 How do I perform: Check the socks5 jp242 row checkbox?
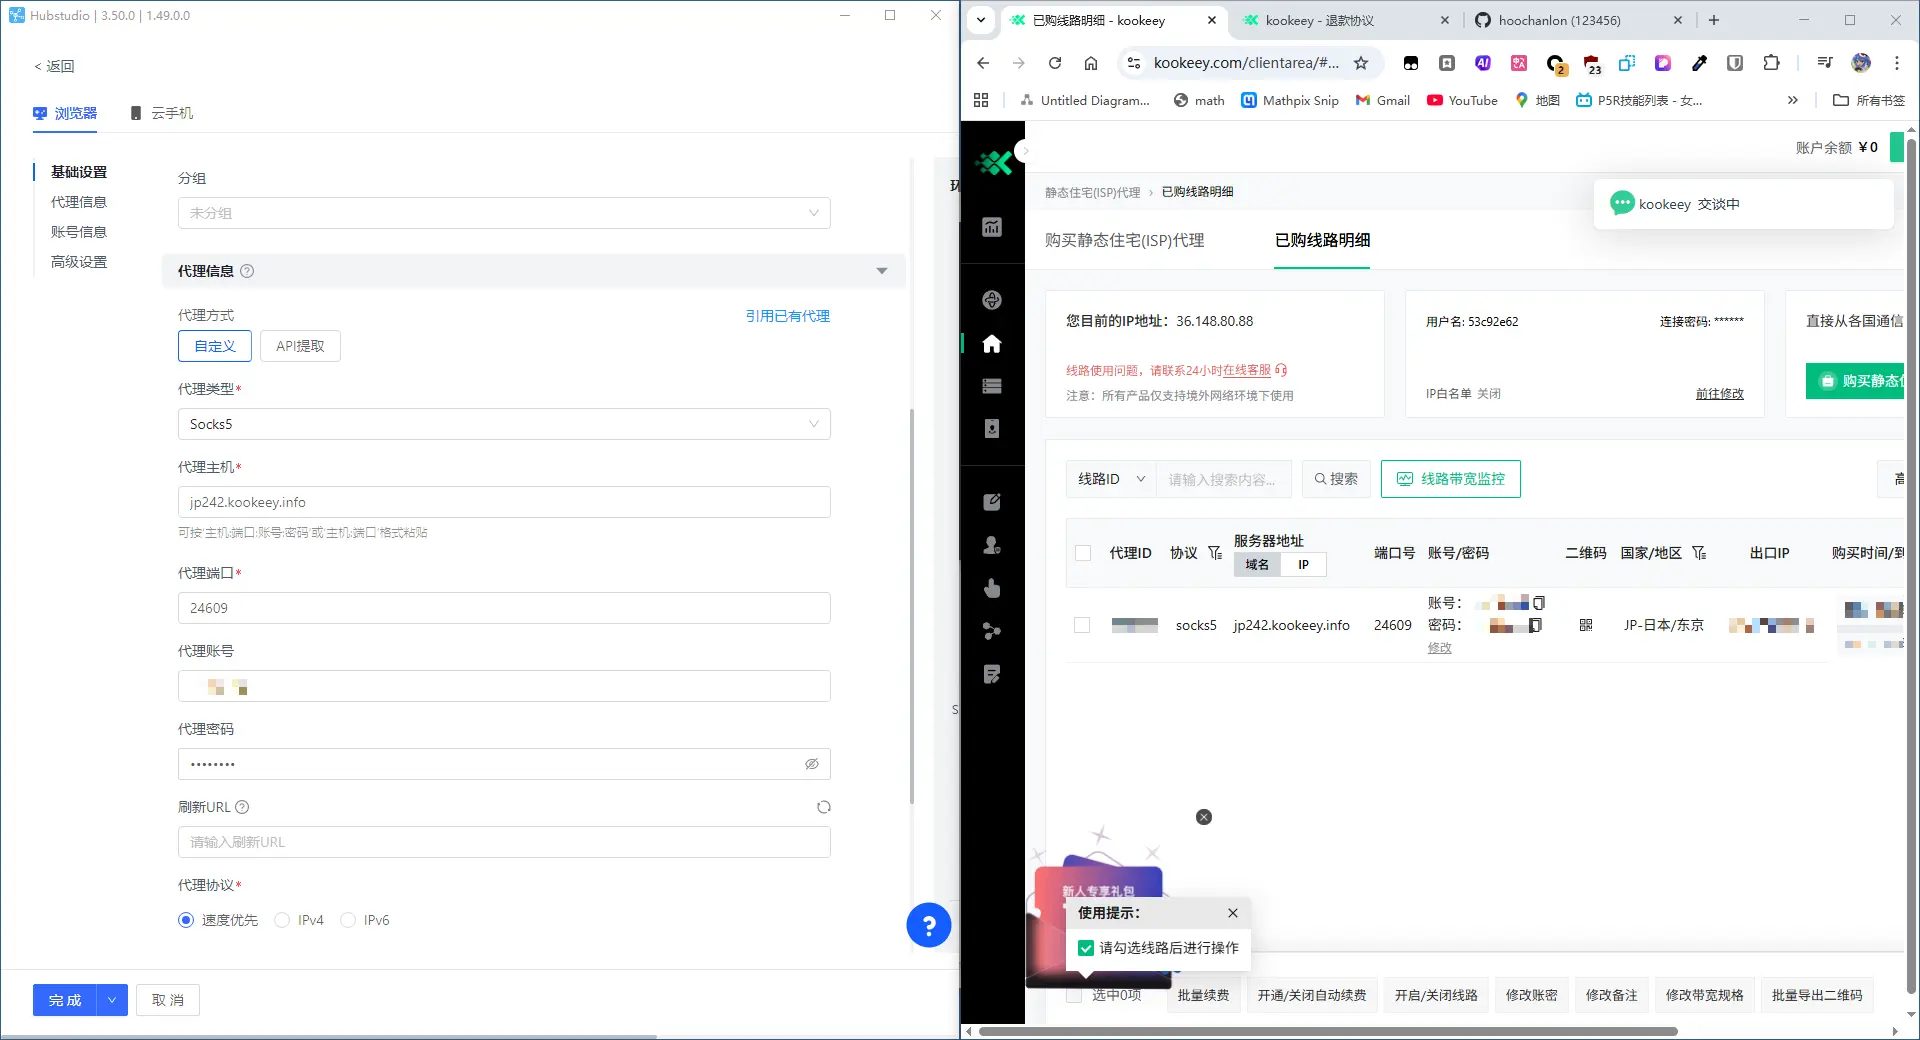coord(1082,625)
